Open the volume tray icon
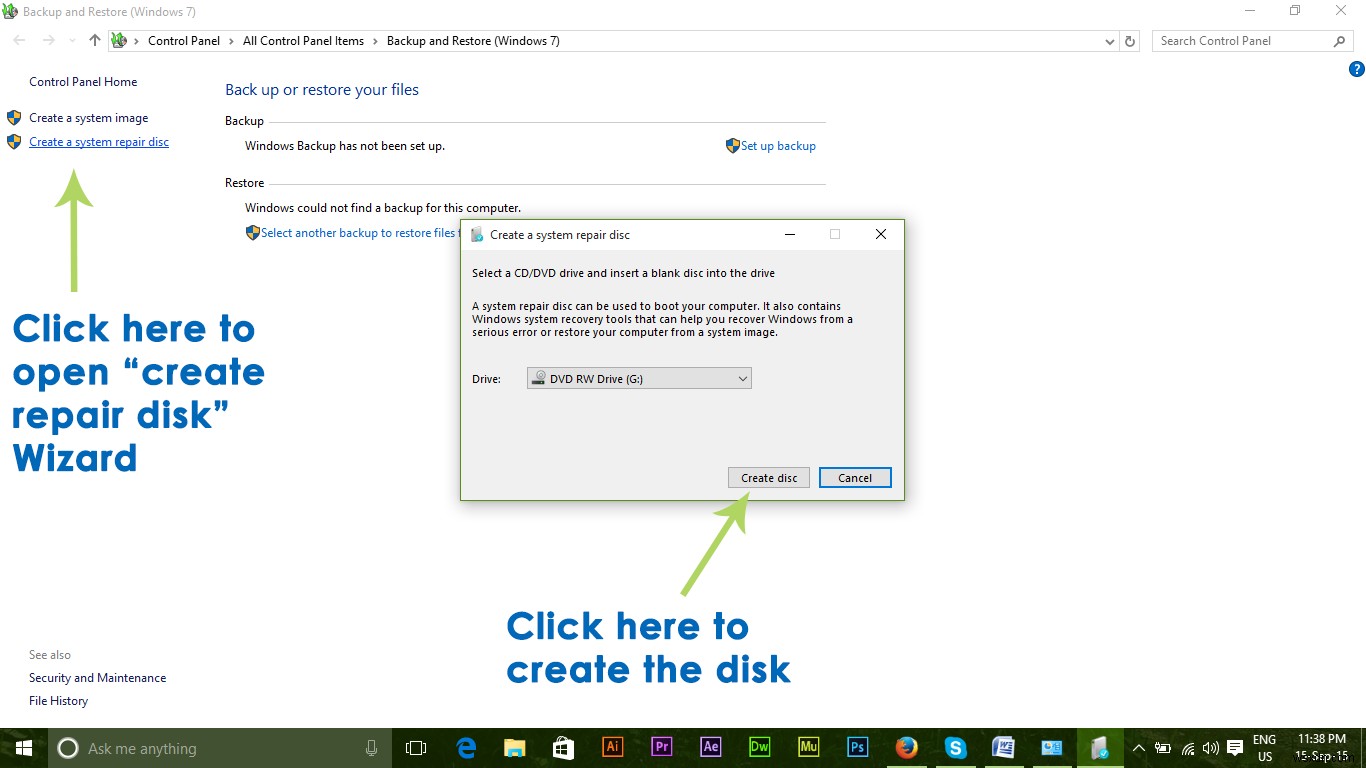The image size is (1366, 768). [x=1211, y=748]
